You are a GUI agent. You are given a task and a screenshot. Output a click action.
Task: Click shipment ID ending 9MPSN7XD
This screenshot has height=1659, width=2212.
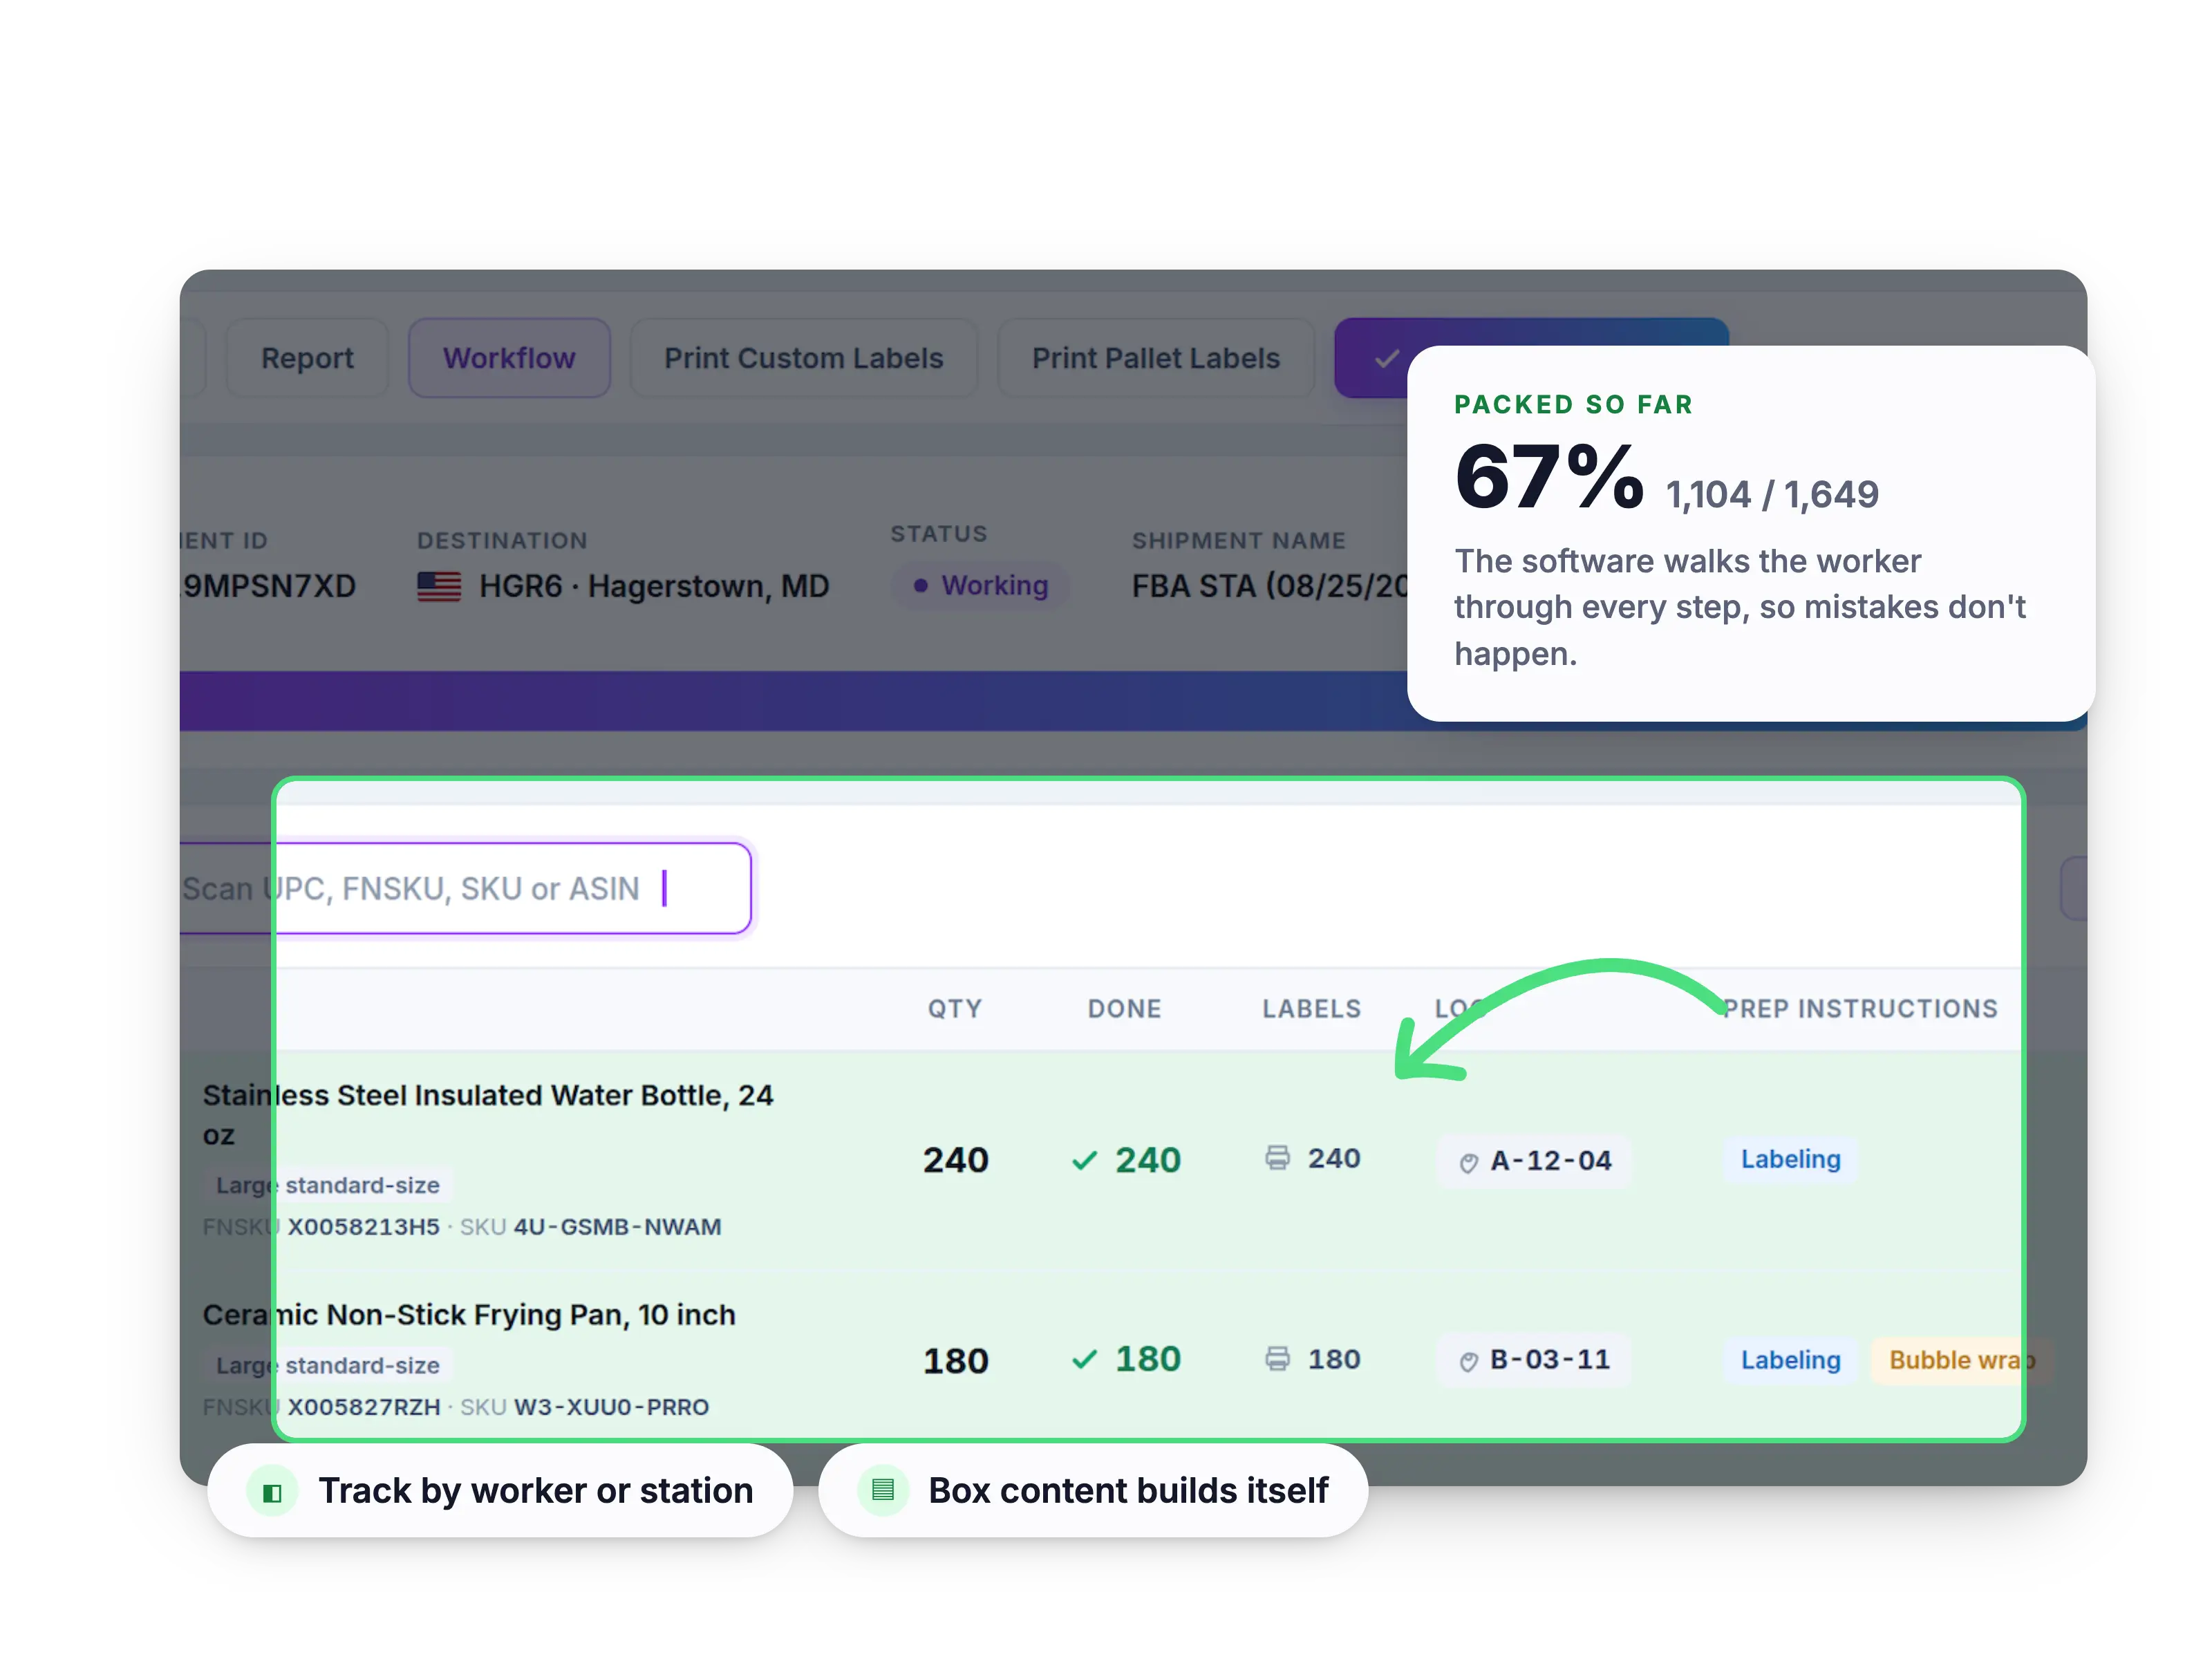coord(269,586)
